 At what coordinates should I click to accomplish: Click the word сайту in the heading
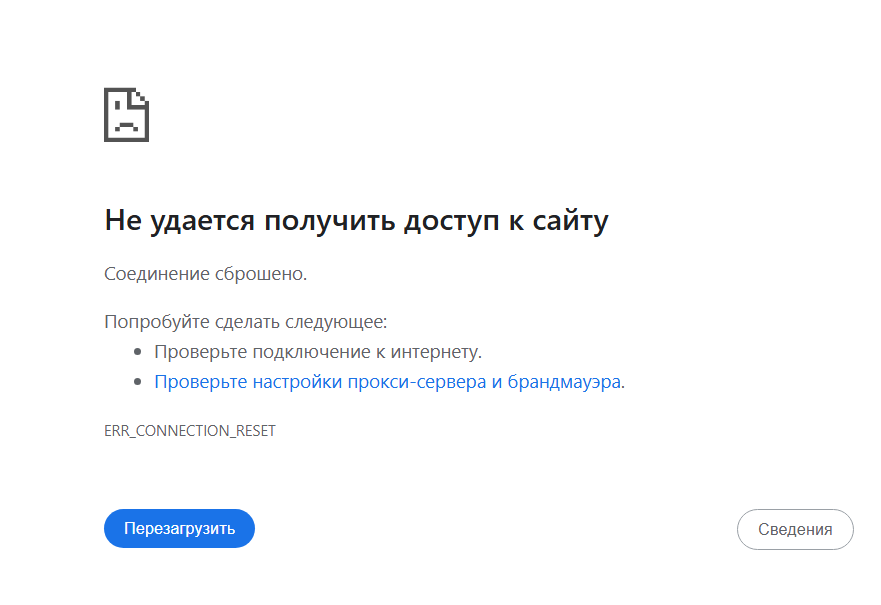pyautogui.click(x=571, y=221)
